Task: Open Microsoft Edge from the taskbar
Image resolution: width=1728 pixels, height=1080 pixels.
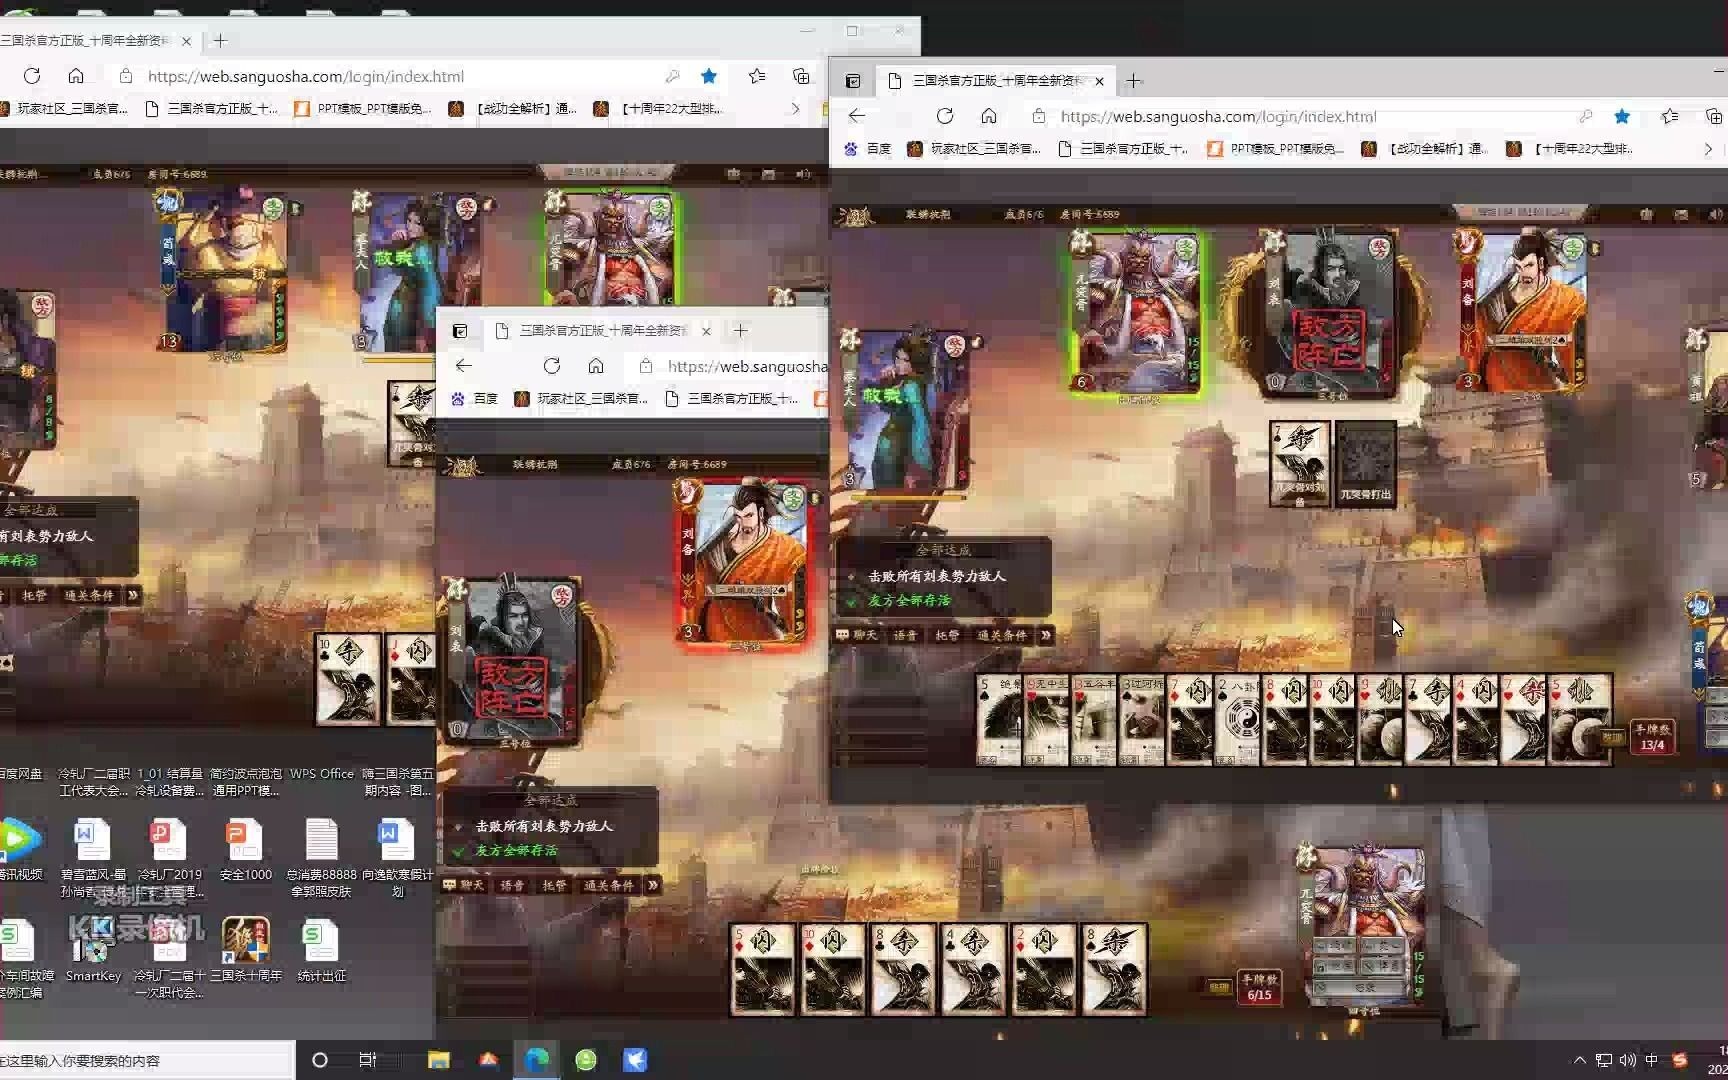Action: point(537,1060)
